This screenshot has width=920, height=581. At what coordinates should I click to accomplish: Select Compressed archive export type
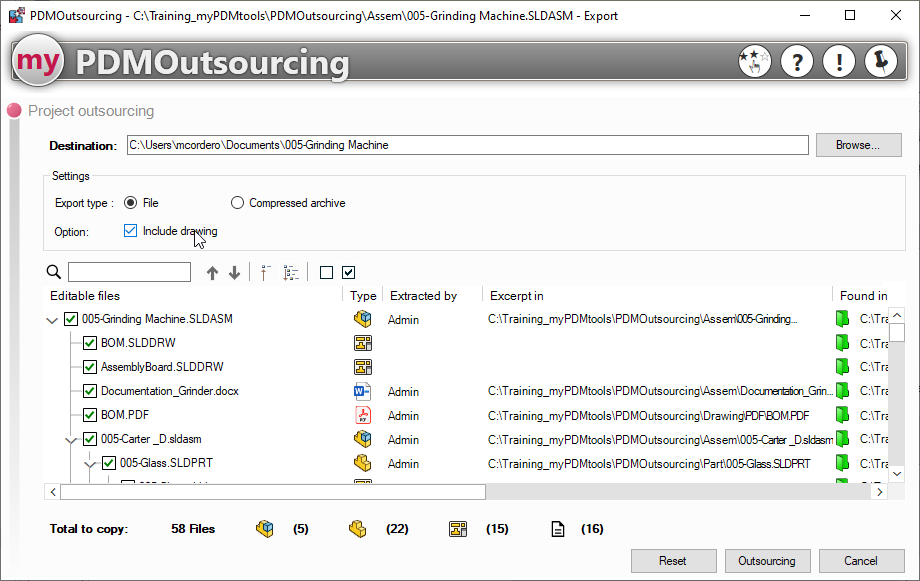(x=237, y=203)
